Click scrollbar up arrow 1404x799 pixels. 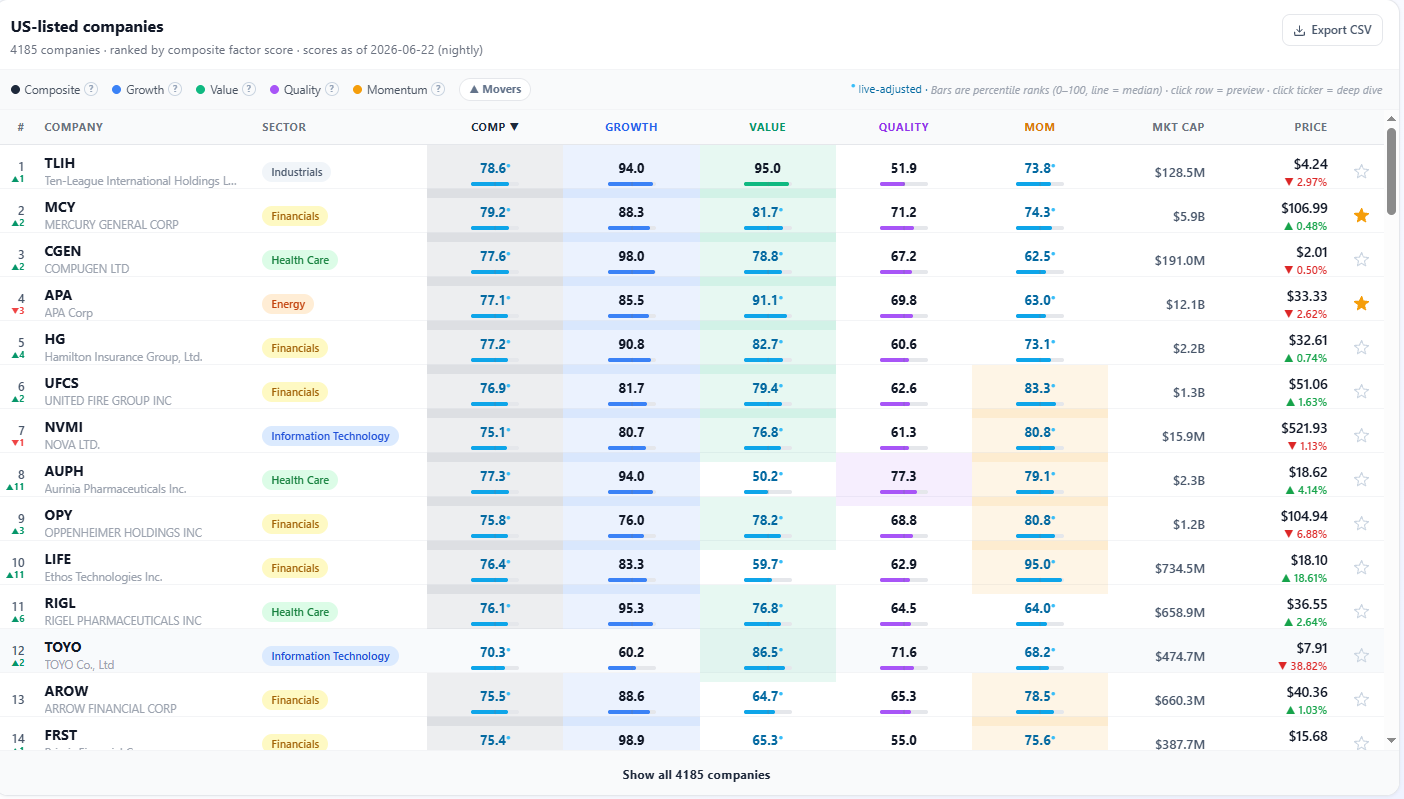(x=1391, y=121)
